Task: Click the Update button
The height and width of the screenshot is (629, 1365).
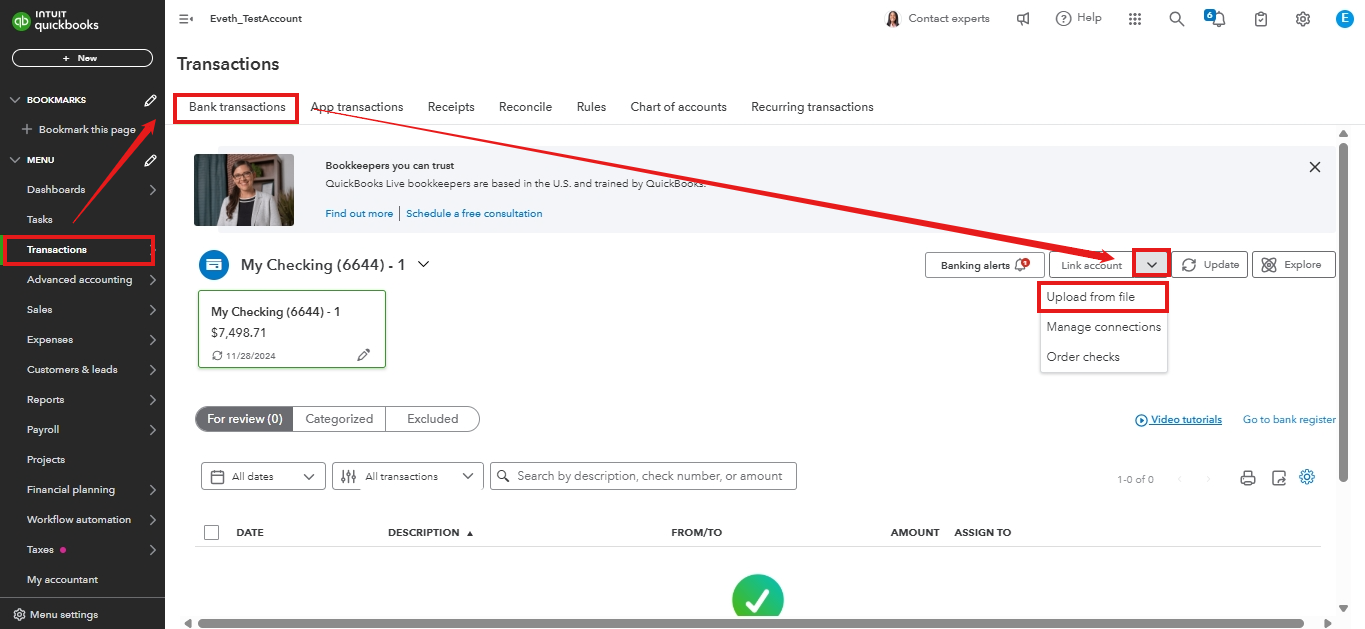Action: click(x=1210, y=265)
